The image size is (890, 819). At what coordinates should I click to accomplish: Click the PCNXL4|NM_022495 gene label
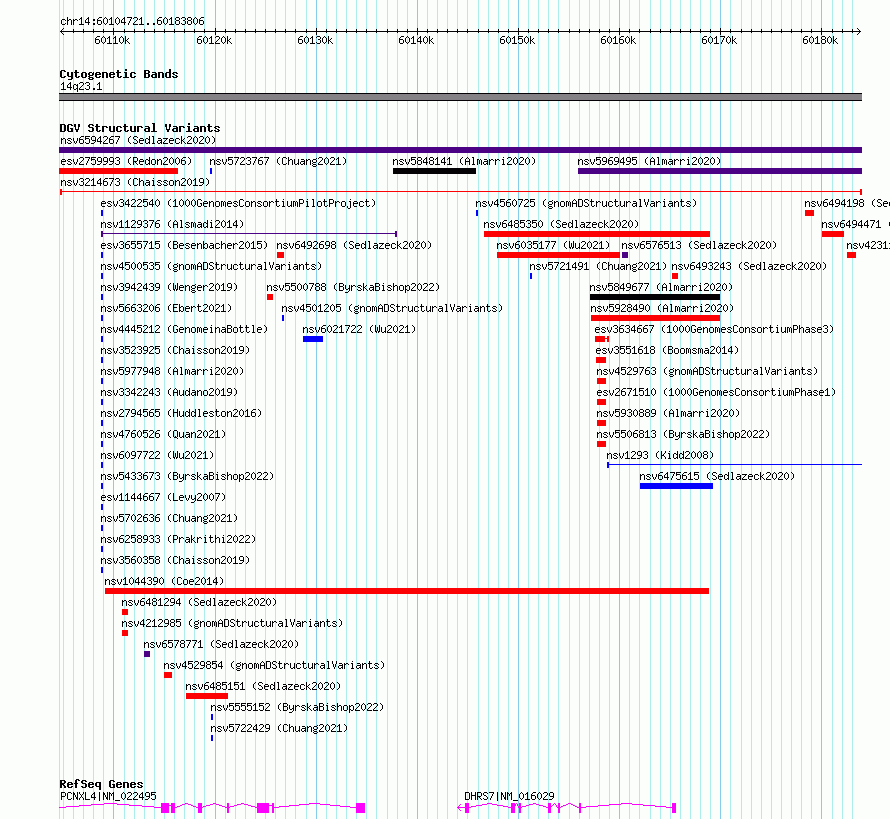(108, 796)
